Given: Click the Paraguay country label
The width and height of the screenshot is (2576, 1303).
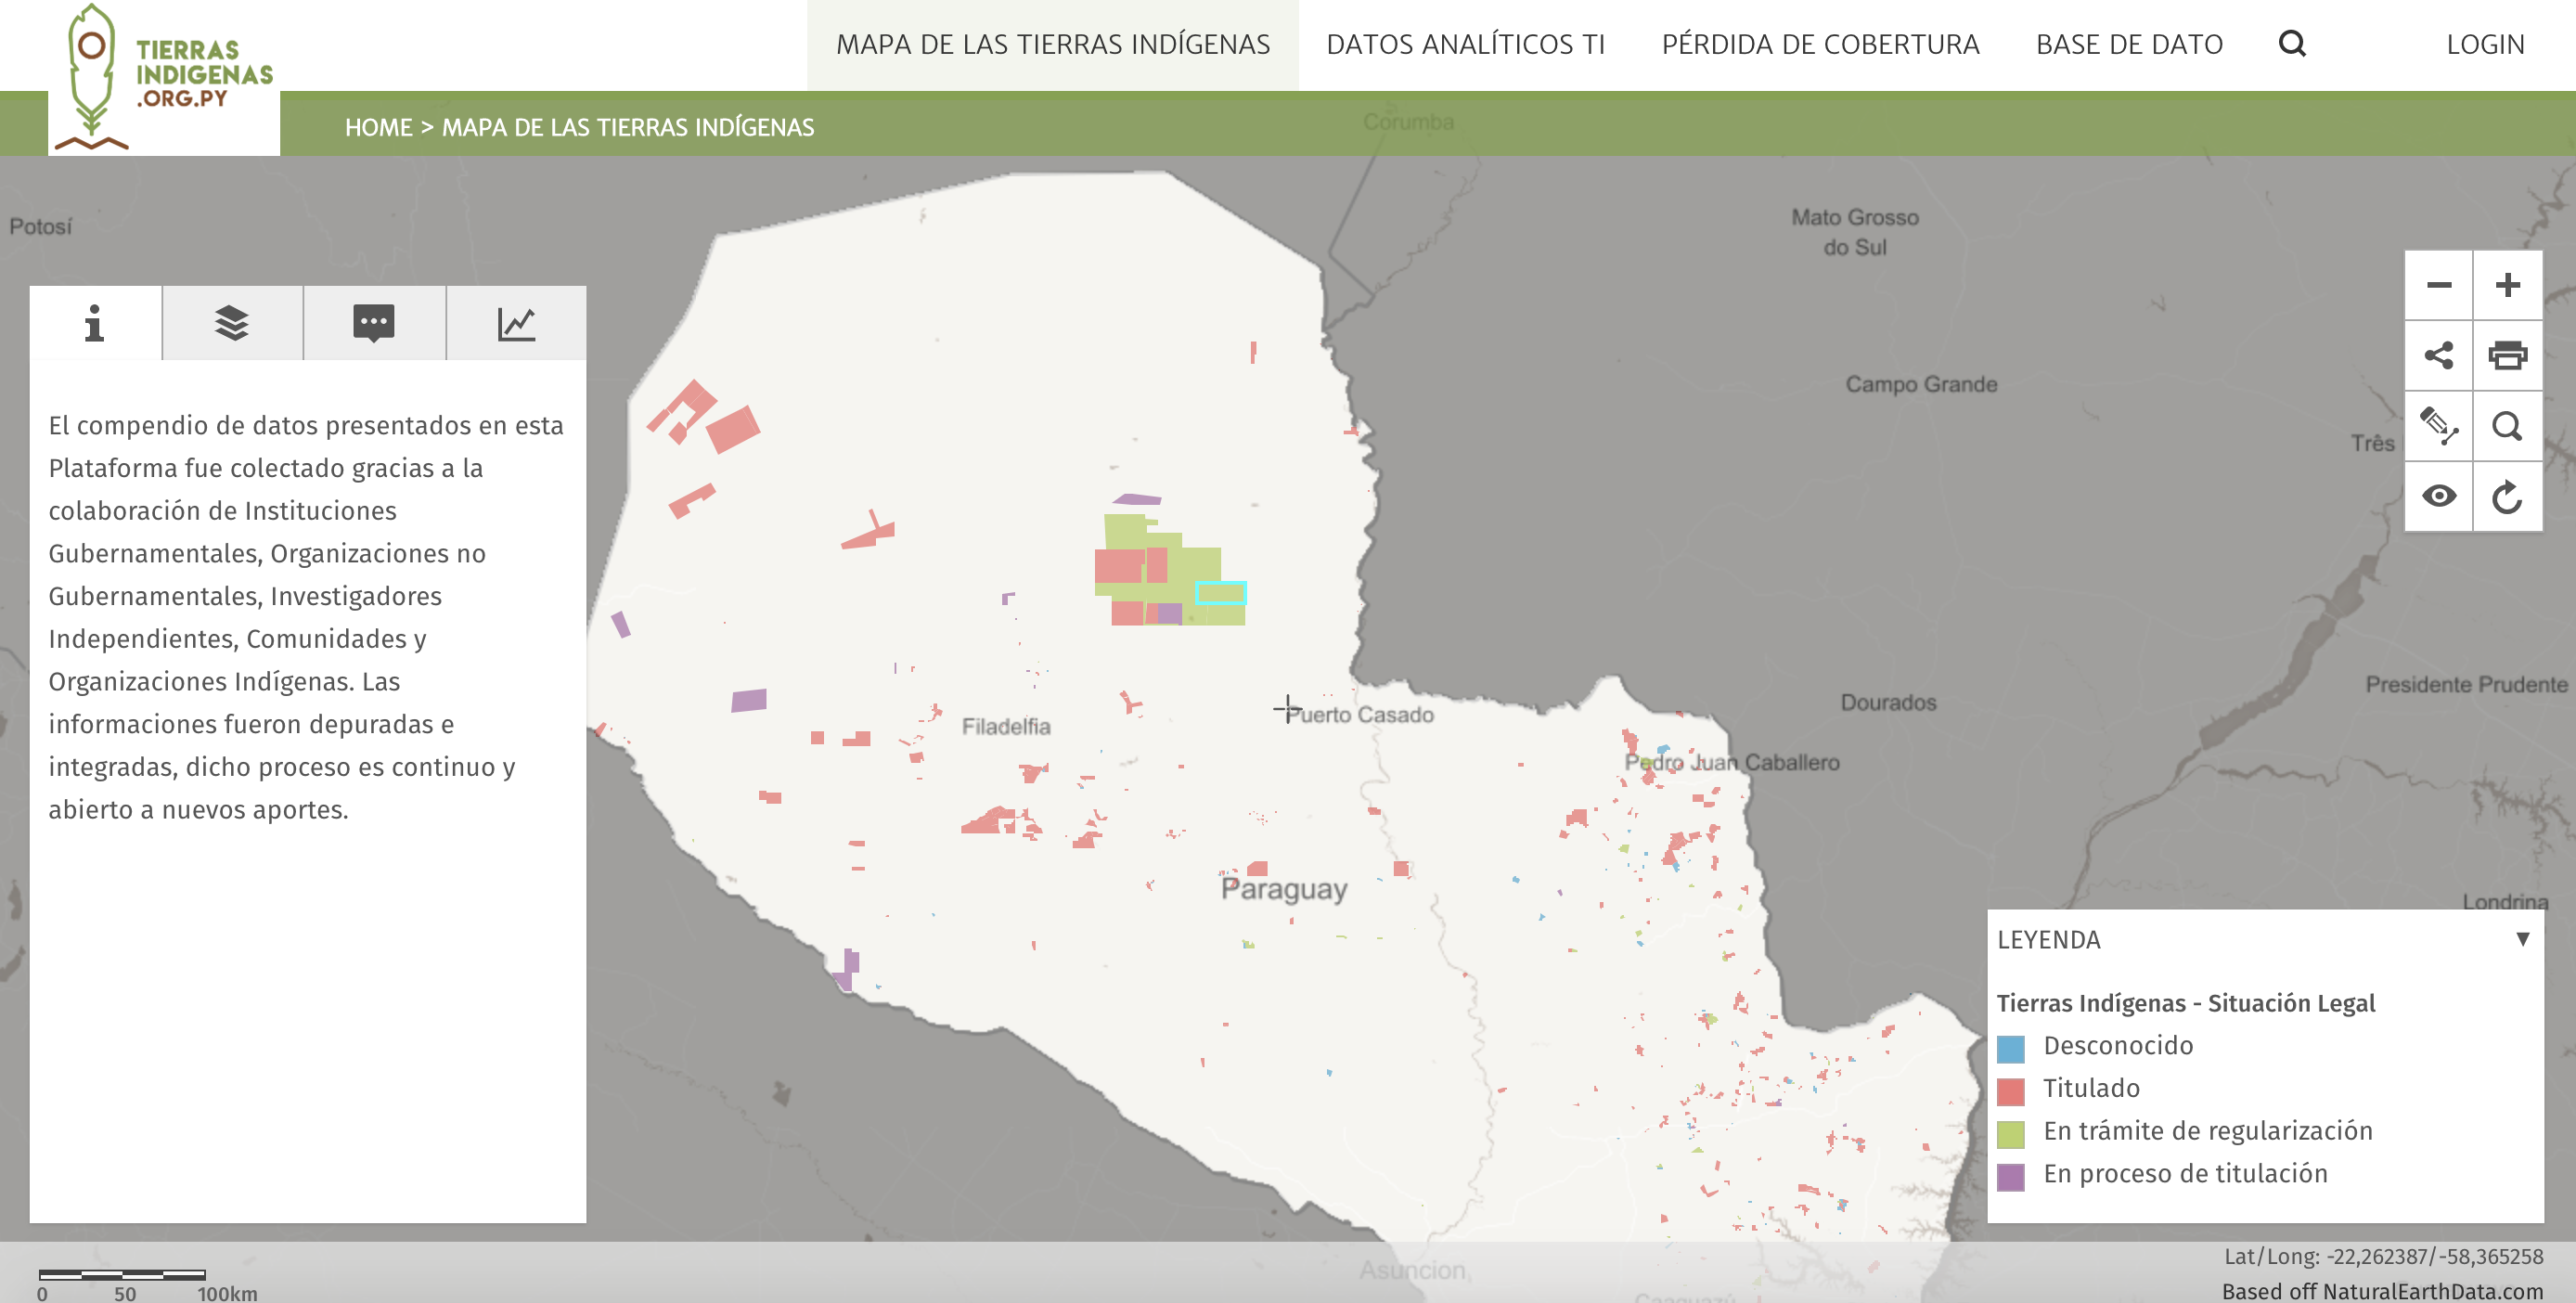Looking at the screenshot, I should pyautogui.click(x=1284, y=889).
